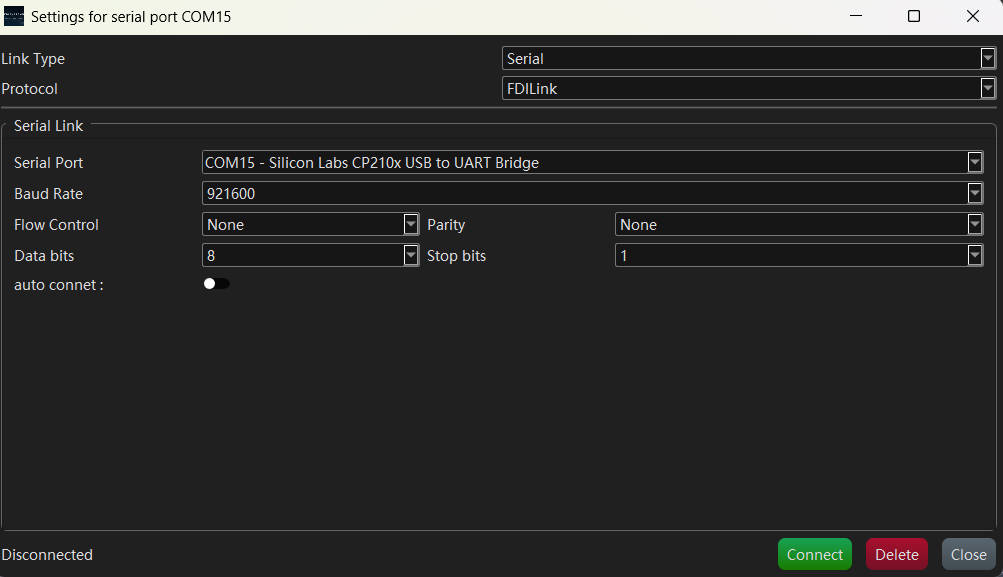
Task: Click the Serial Port label
Action: coord(49,162)
